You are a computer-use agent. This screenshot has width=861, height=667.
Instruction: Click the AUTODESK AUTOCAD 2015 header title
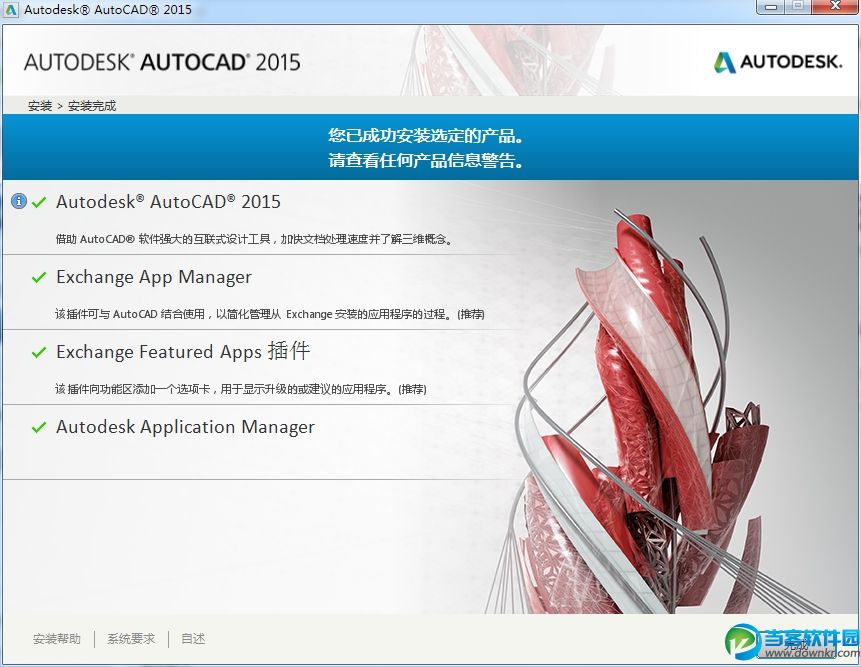point(162,62)
